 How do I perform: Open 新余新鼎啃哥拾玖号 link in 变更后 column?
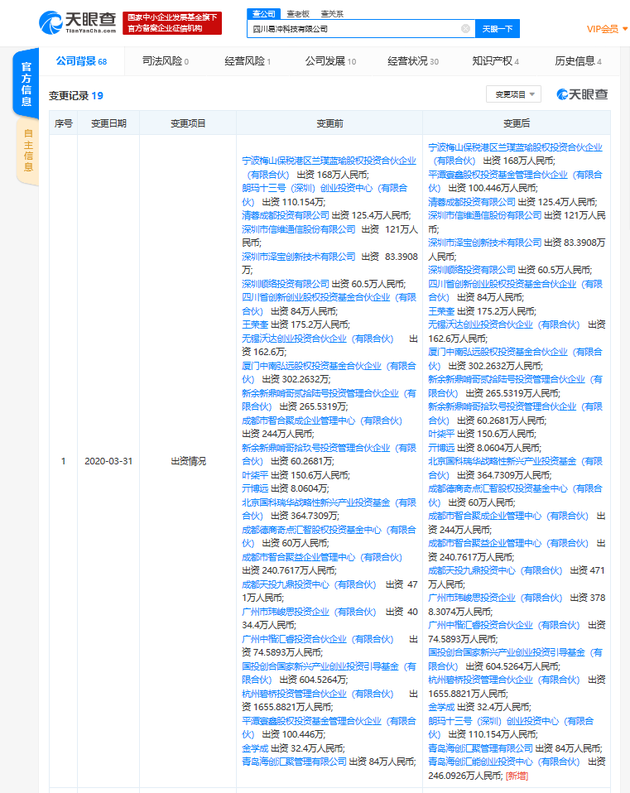(x=515, y=413)
